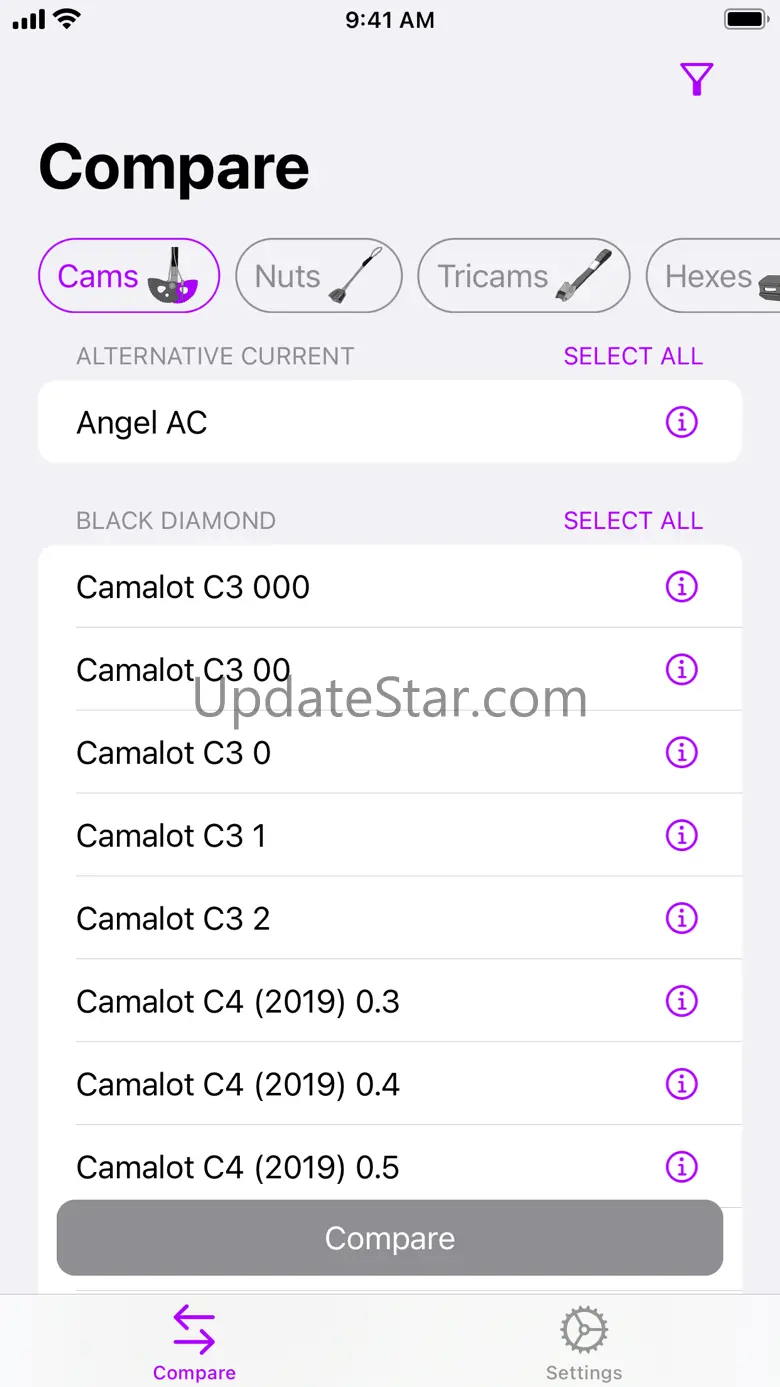This screenshot has height=1387, width=780.
Task: Open info for Camalot C3 00
Action: click(681, 670)
